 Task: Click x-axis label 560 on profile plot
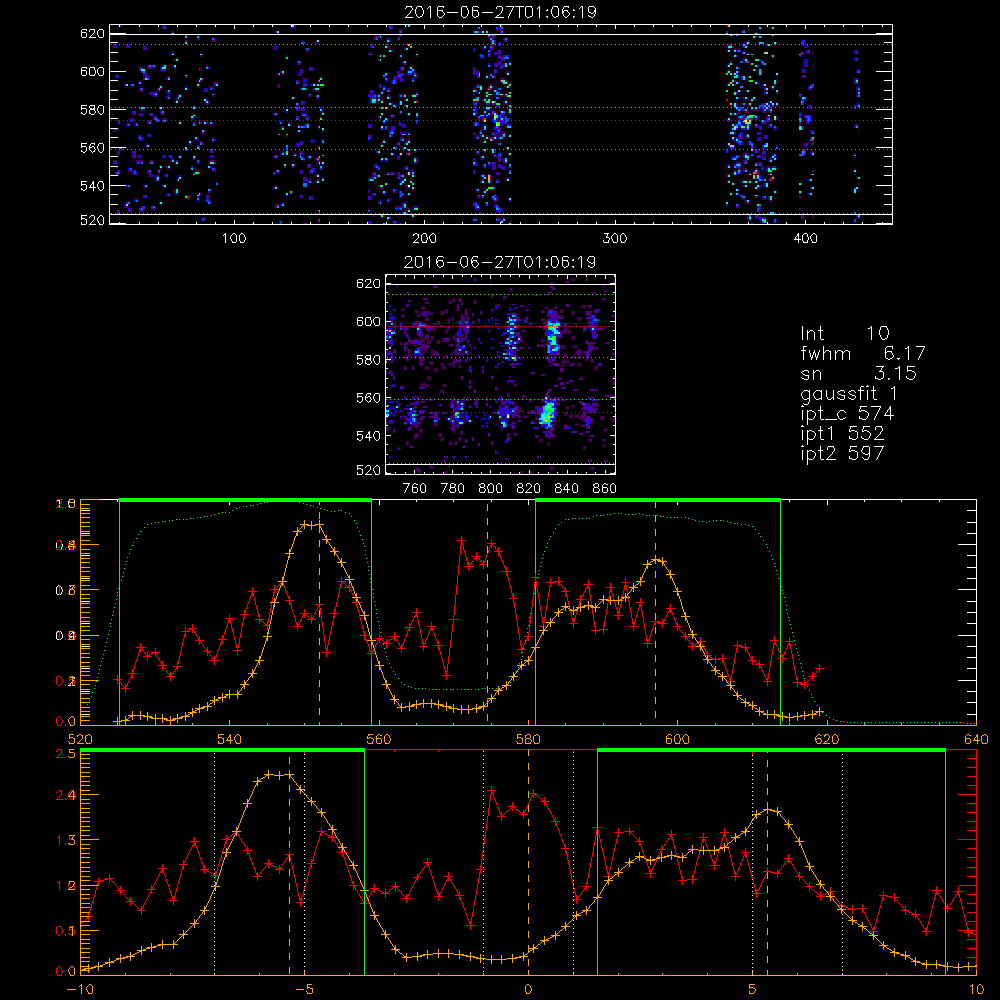click(378, 739)
